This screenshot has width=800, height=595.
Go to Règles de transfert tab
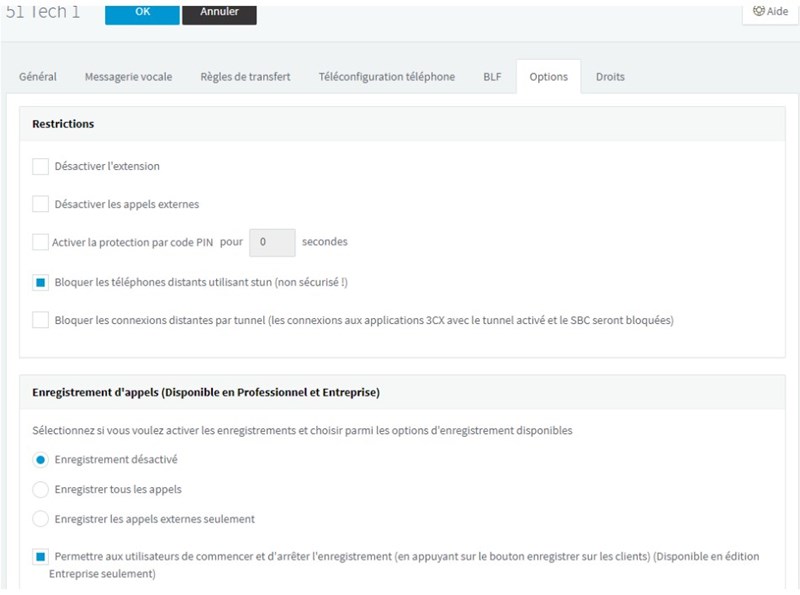point(245,77)
